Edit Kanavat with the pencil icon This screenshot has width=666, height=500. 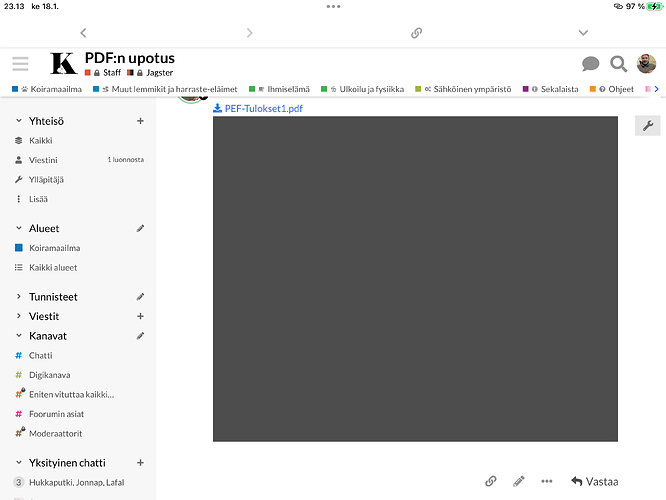coord(140,336)
